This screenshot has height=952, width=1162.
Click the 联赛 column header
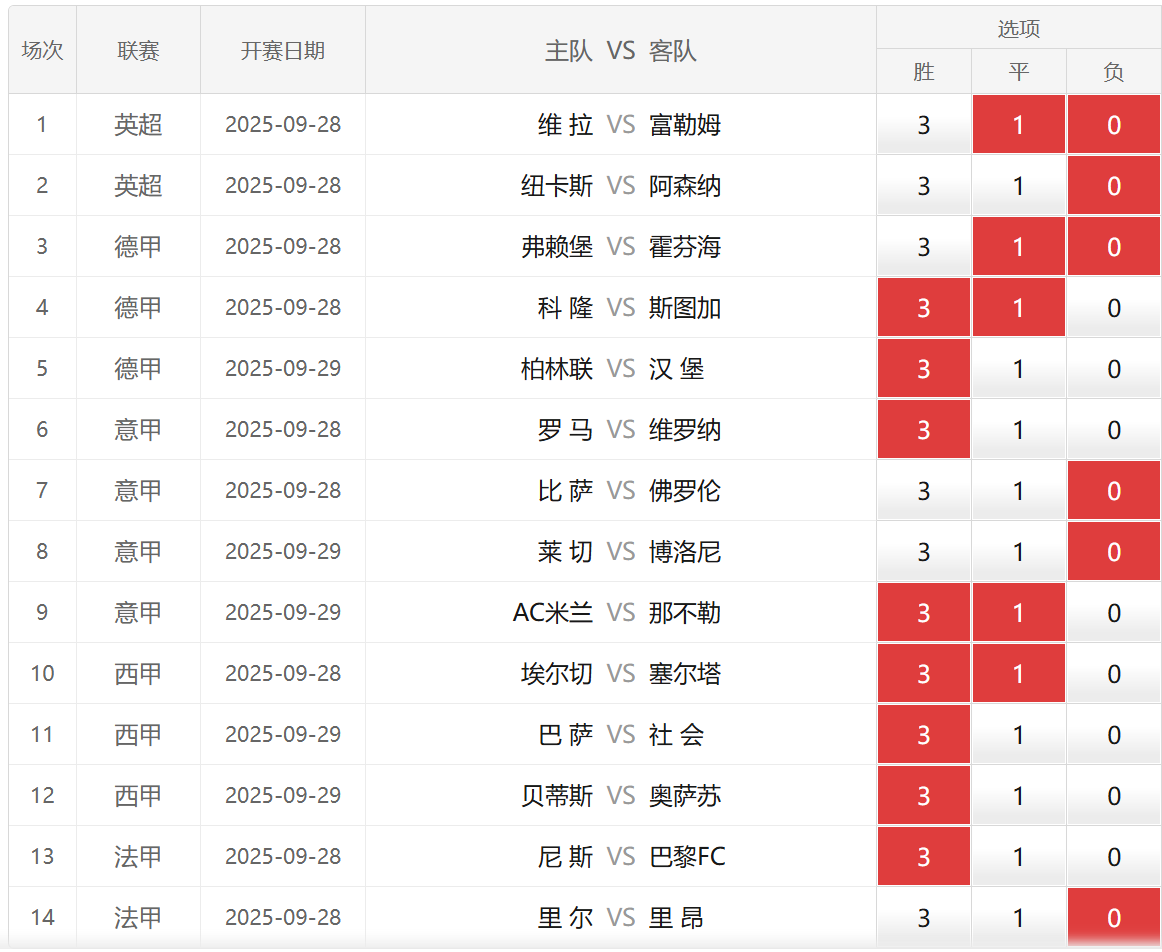(x=138, y=51)
